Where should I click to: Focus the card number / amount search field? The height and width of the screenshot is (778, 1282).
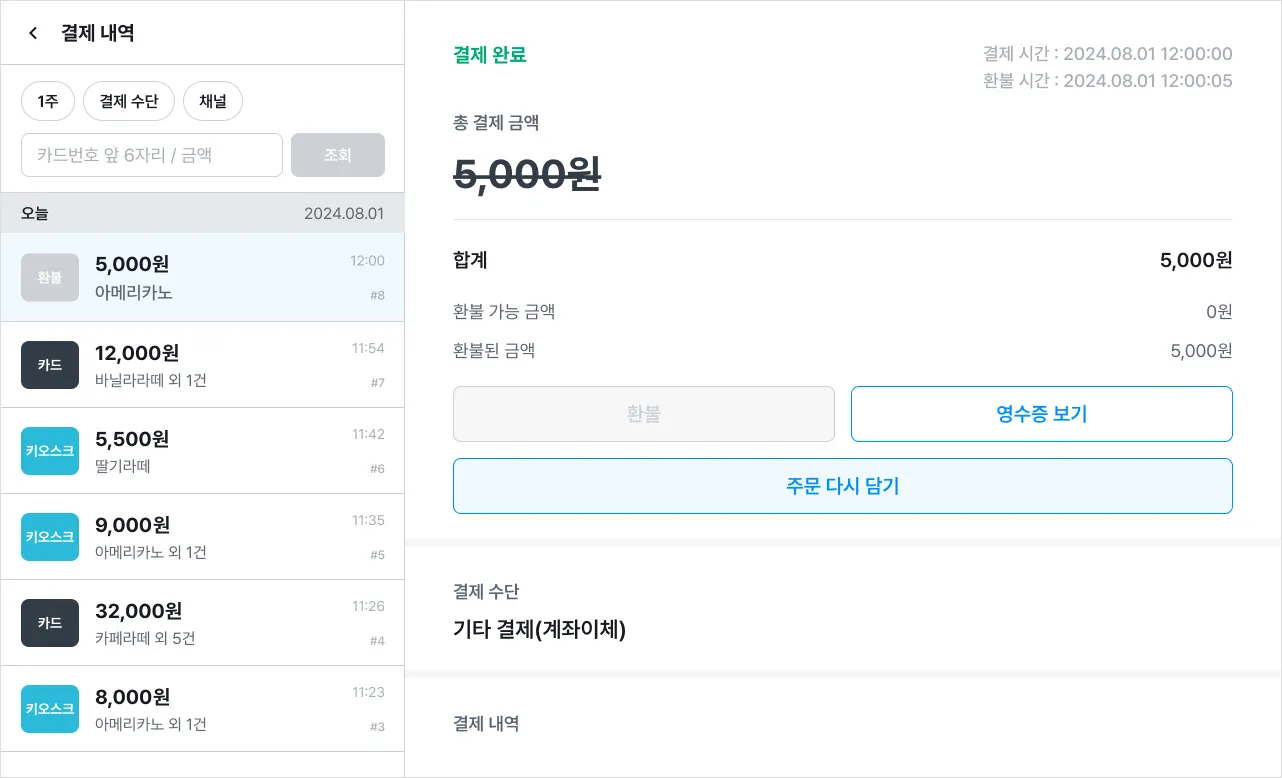(152, 155)
